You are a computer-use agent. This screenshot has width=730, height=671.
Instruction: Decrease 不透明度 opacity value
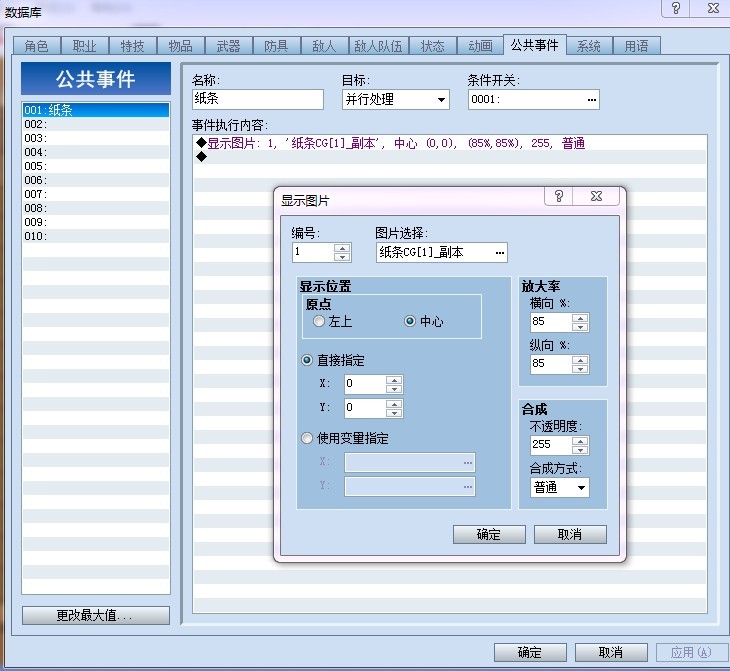(580, 450)
